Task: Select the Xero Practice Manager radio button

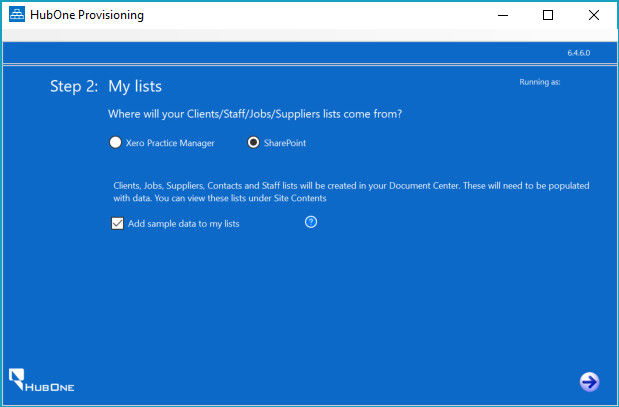Action: coord(116,143)
